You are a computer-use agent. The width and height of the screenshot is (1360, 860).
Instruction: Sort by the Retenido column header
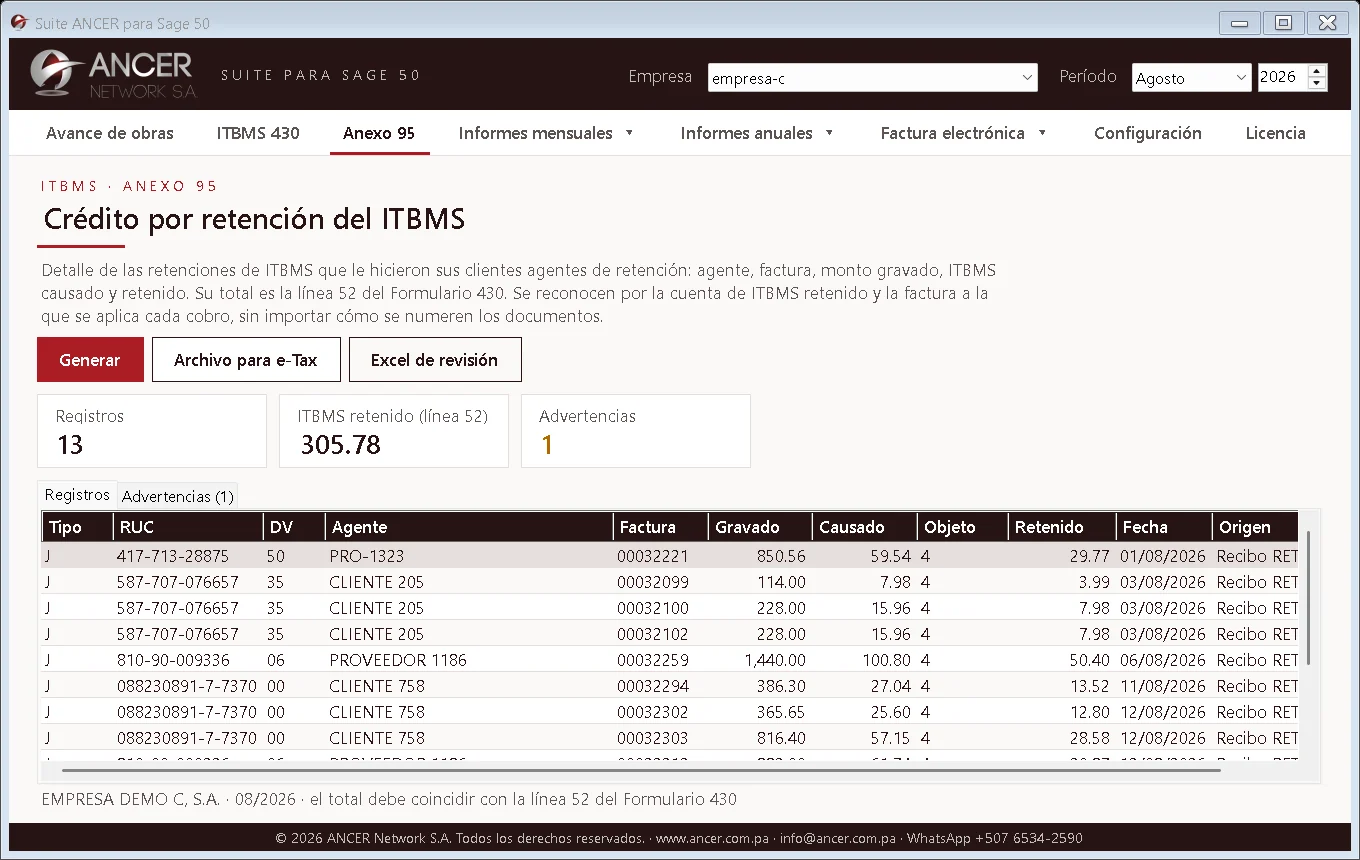coord(1062,527)
